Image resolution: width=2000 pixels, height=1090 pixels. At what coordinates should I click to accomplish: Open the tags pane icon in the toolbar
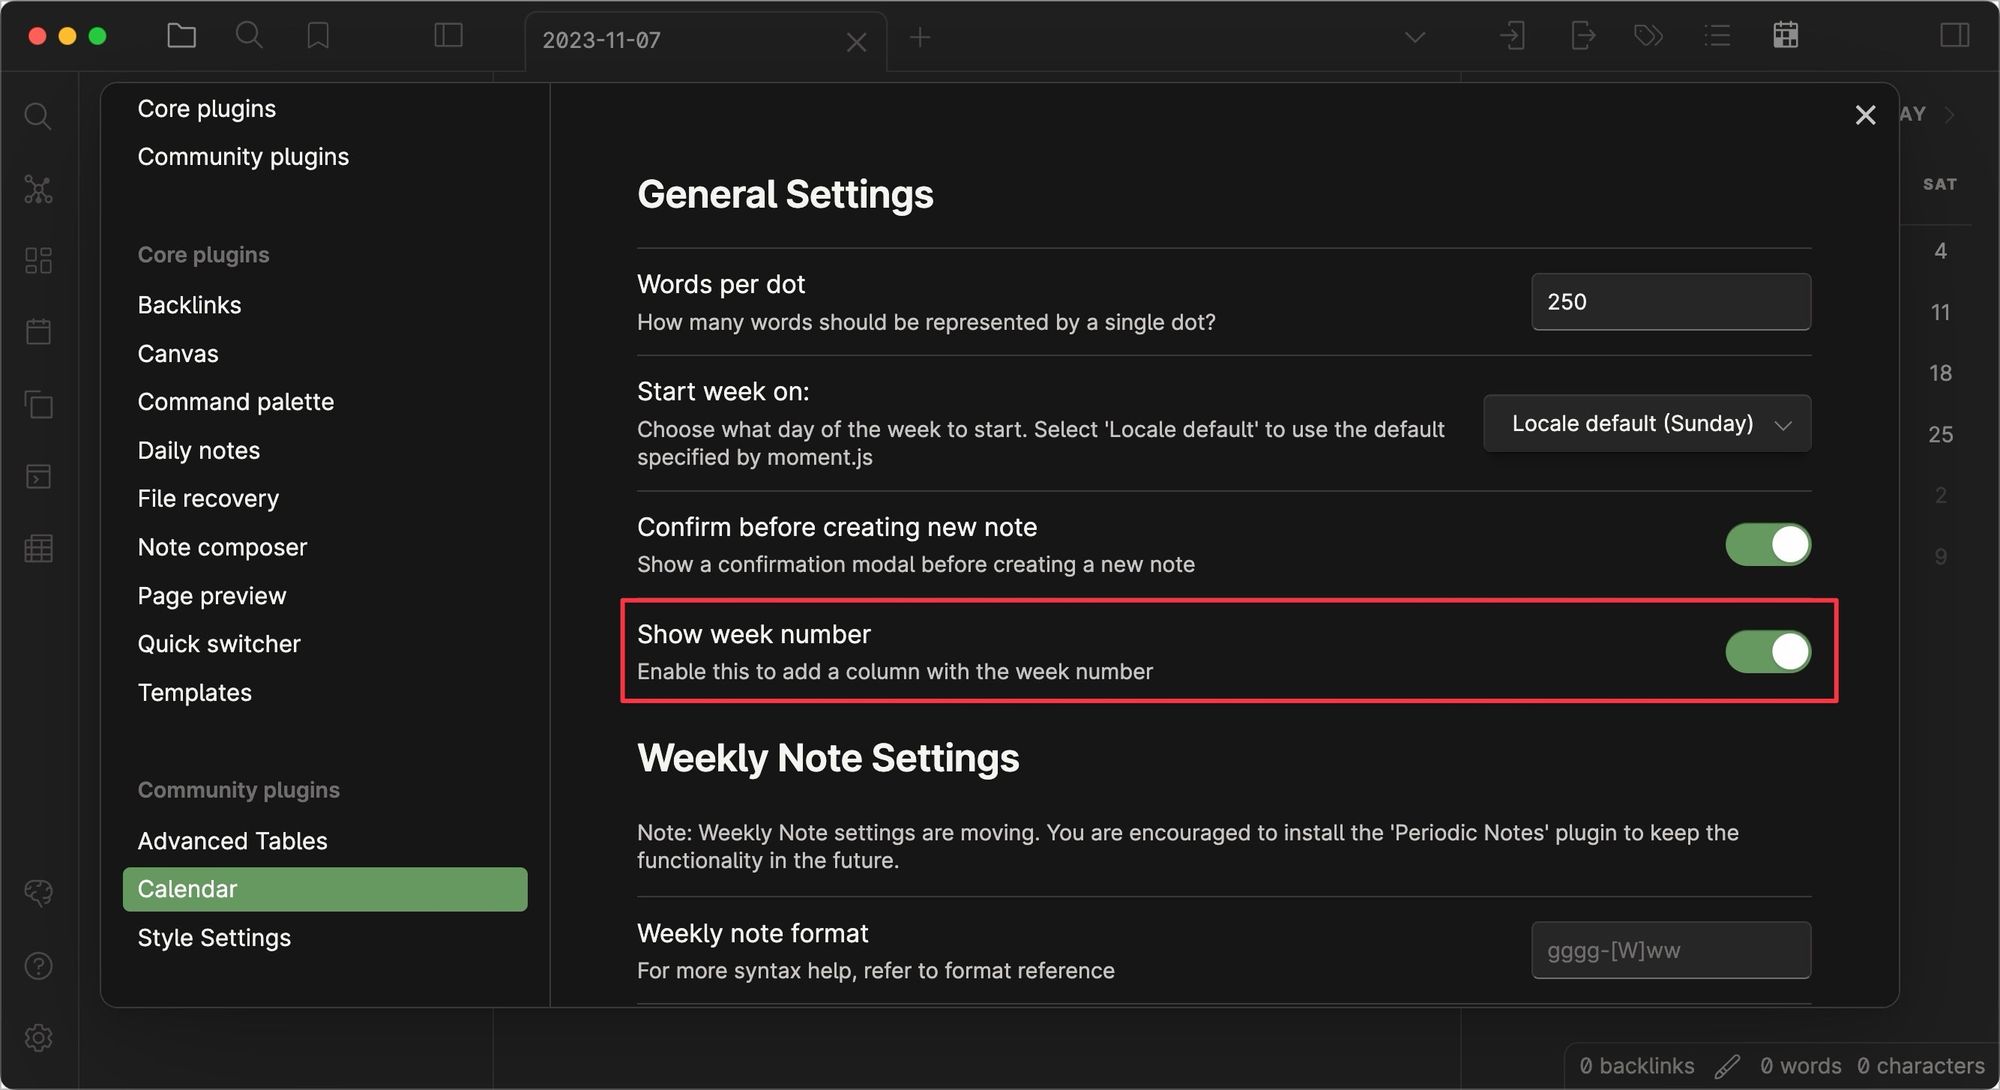click(1647, 36)
